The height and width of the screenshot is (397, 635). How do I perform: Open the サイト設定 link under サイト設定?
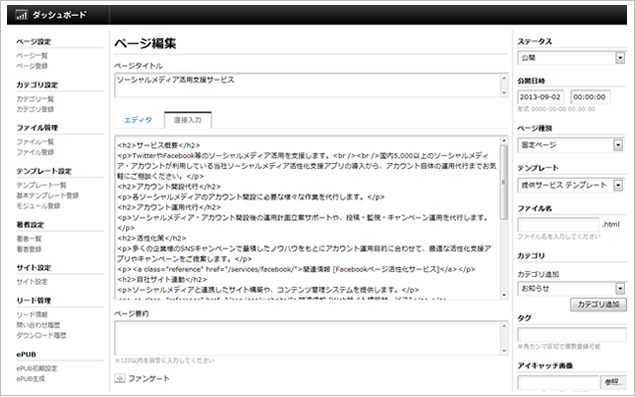click(x=32, y=282)
